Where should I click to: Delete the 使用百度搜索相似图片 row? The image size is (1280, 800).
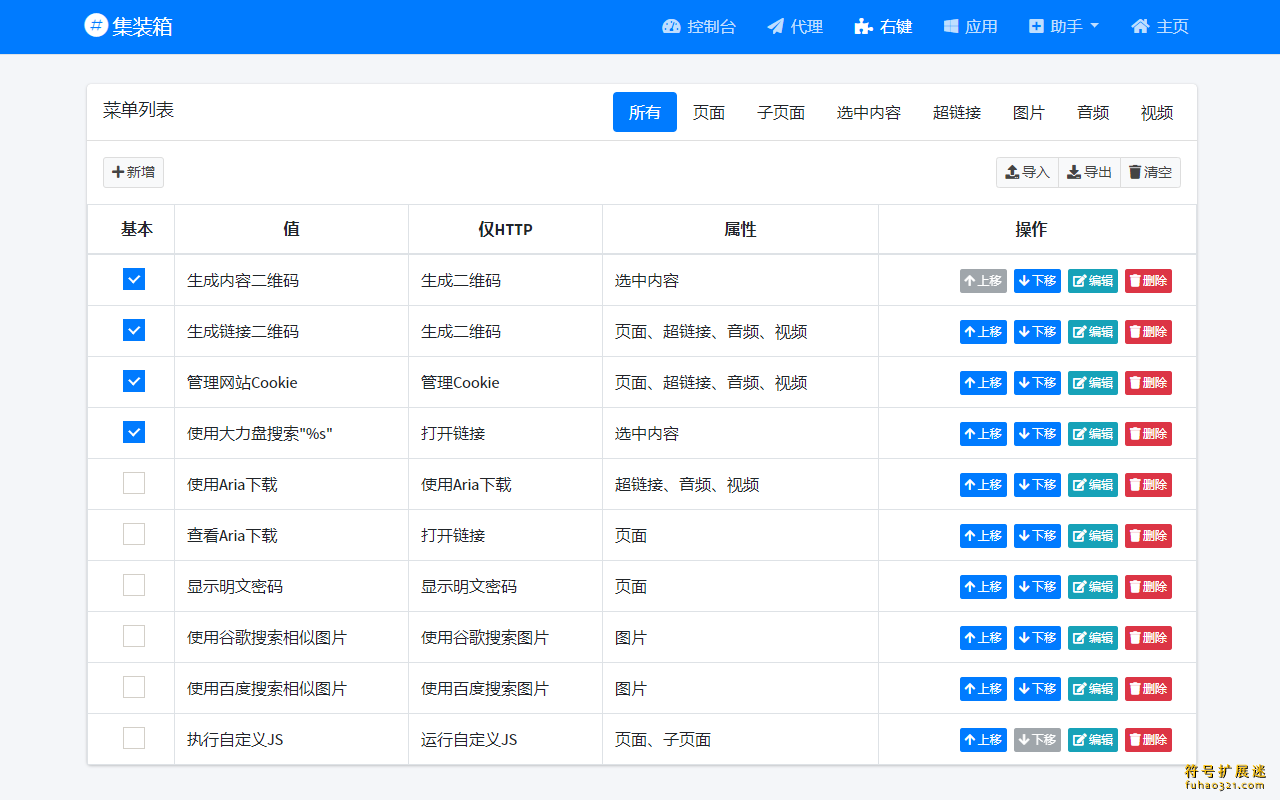click(x=1148, y=689)
